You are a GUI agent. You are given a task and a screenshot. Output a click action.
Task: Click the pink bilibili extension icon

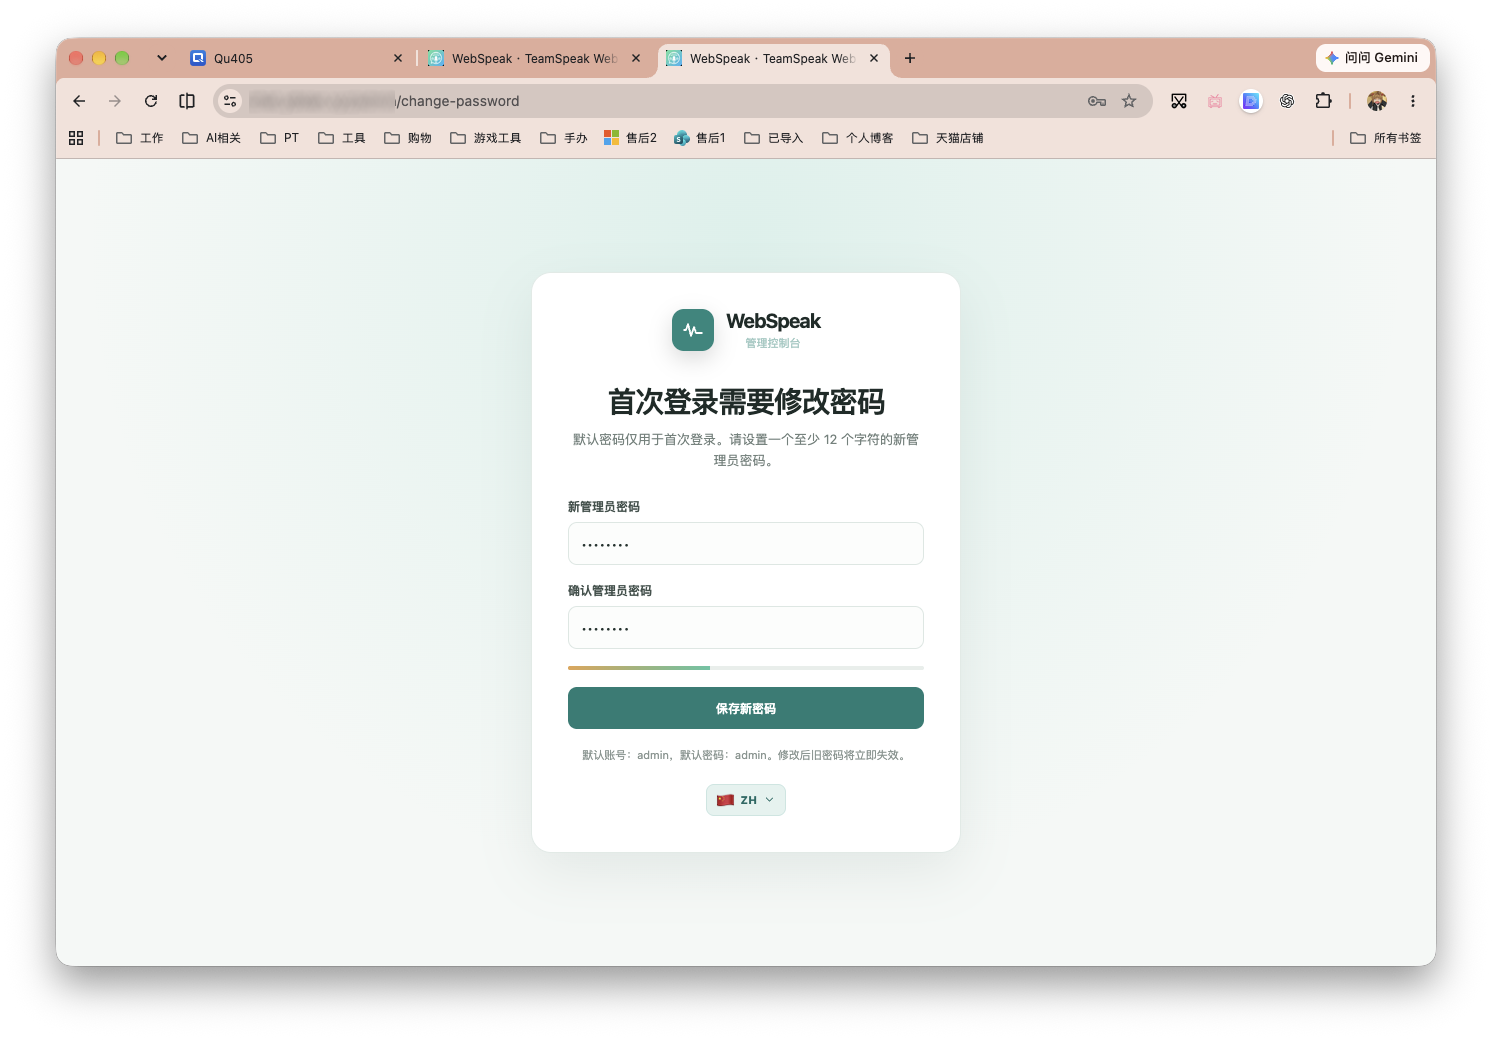click(1215, 101)
